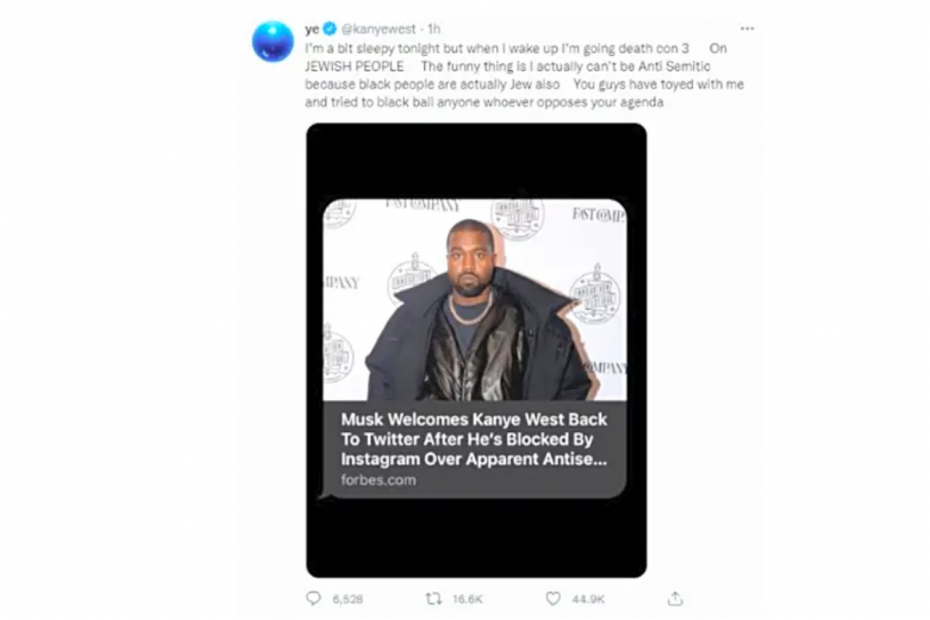This screenshot has height=620, width=930.
Task: Click the gray Forbes caption box
Action: coord(474,449)
